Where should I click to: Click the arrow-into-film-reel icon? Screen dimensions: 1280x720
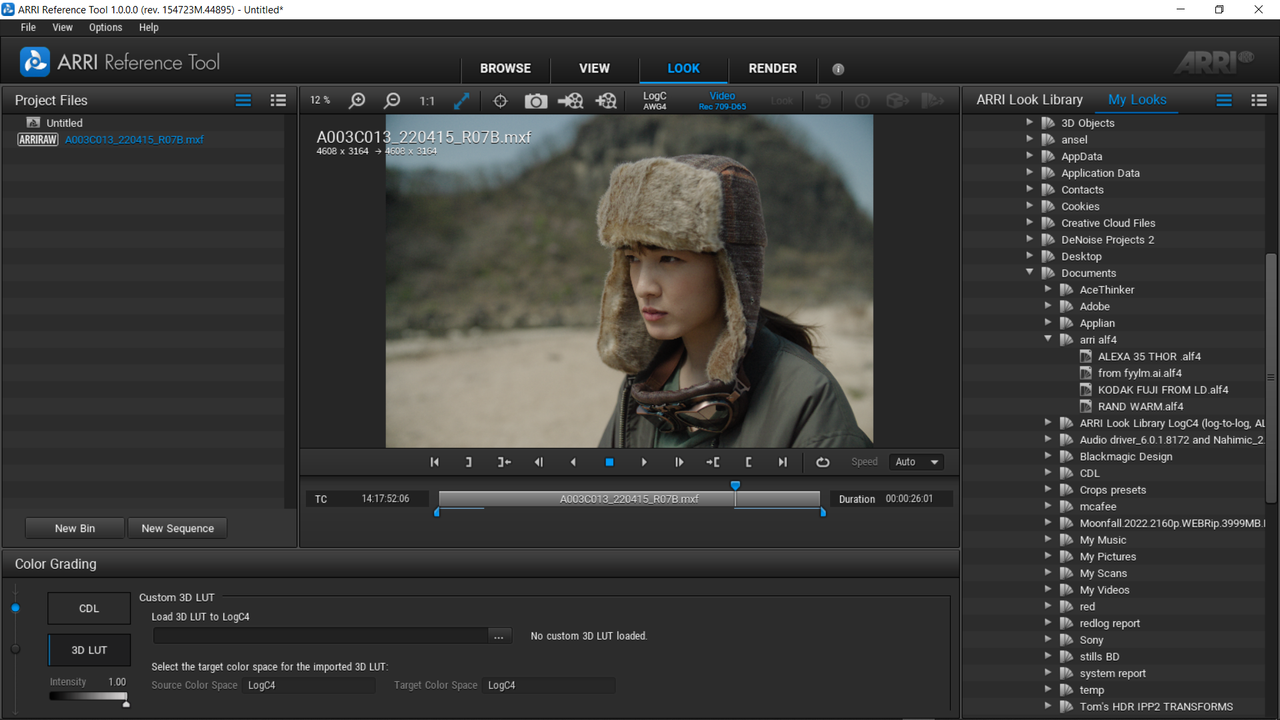coord(570,100)
